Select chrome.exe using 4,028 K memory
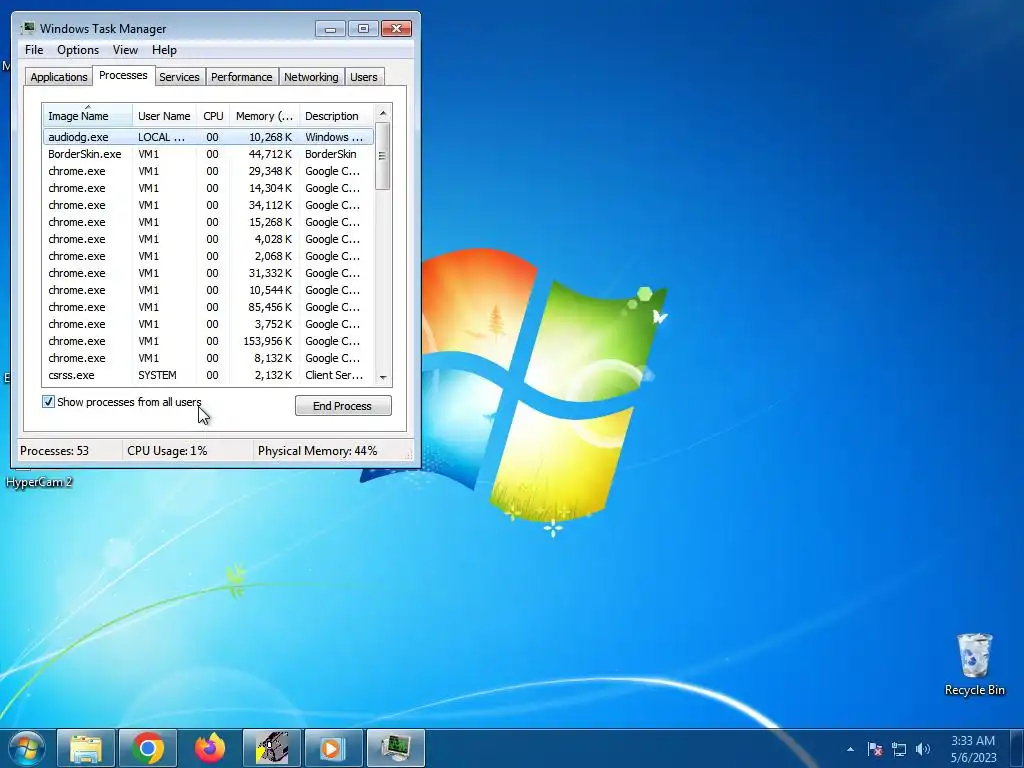 pyautogui.click(x=208, y=239)
